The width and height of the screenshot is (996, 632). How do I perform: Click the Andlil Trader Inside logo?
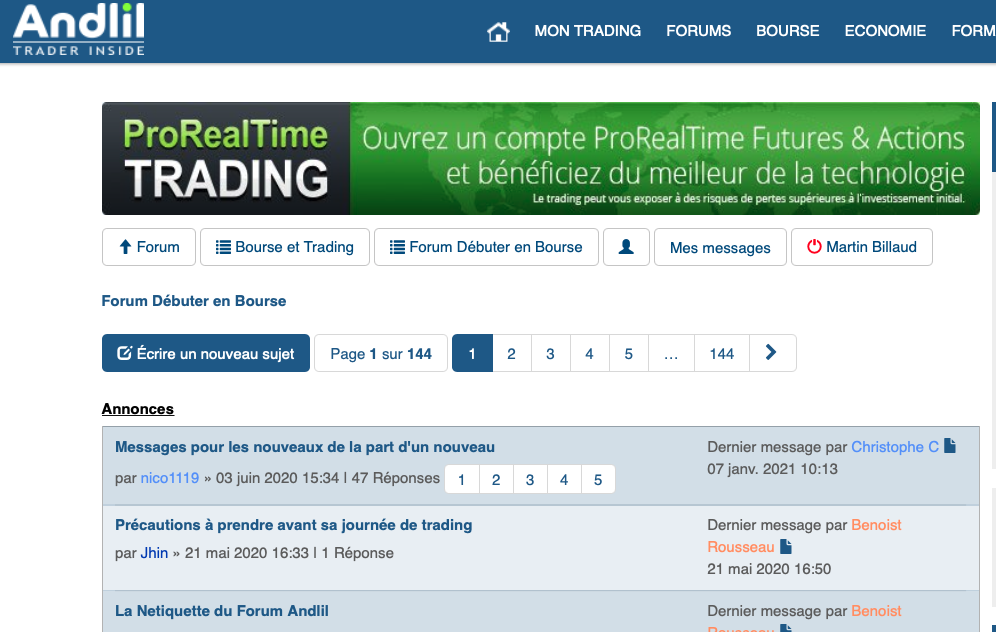coord(79,30)
